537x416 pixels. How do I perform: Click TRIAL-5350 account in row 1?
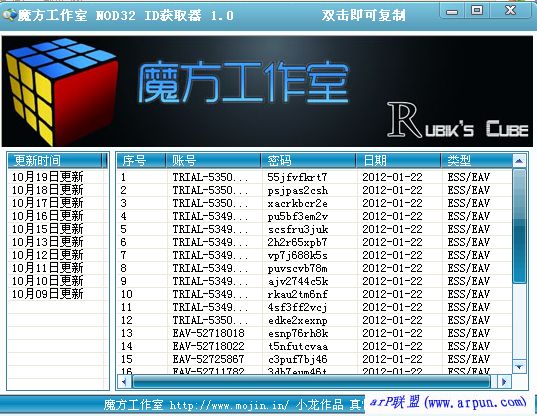[x=210, y=177]
